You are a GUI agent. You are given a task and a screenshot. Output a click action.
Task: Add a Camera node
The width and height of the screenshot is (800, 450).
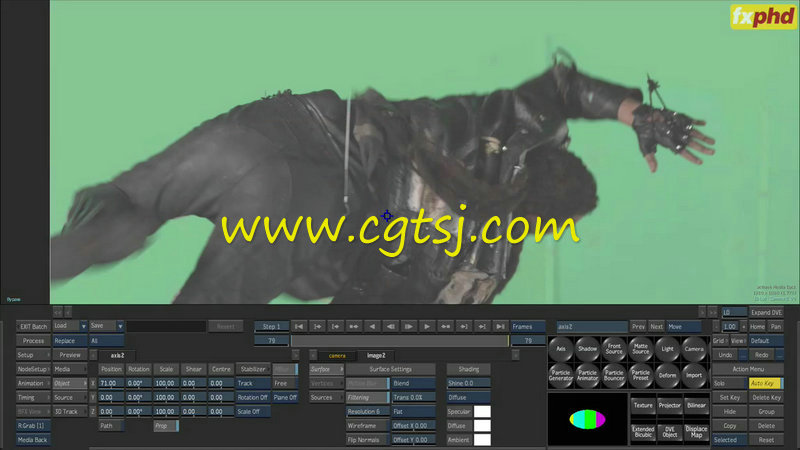[694, 349]
